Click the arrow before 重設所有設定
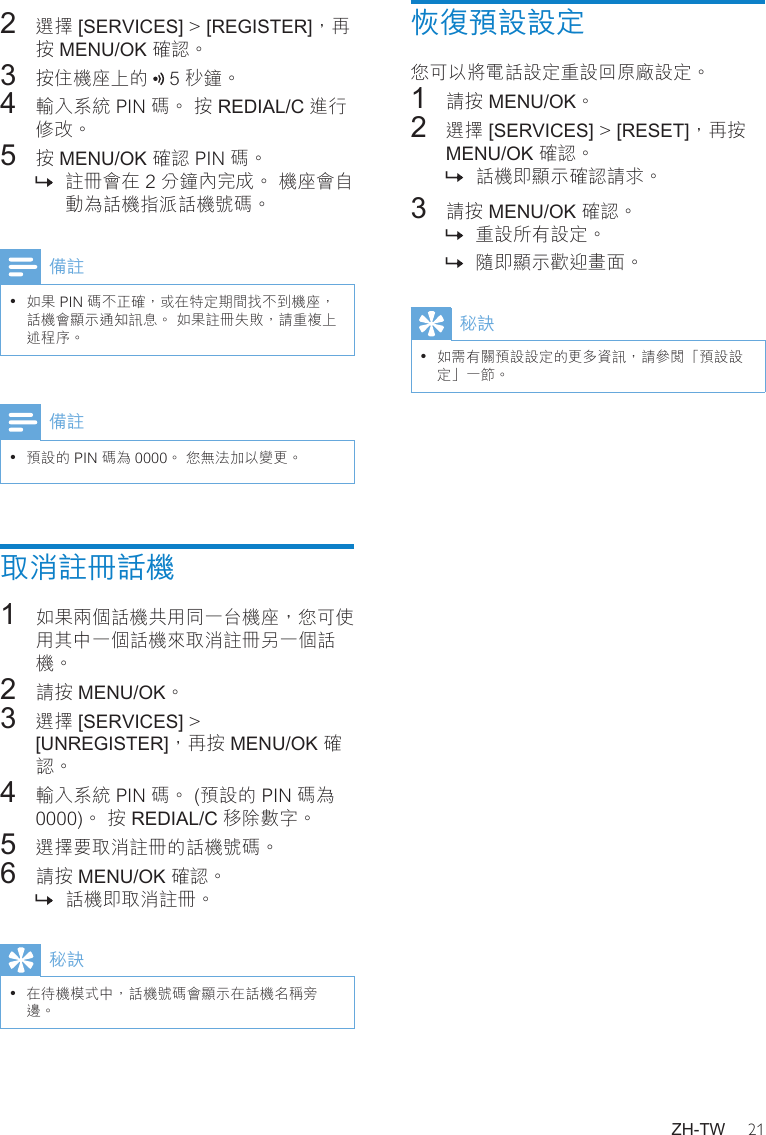 click(x=454, y=235)
